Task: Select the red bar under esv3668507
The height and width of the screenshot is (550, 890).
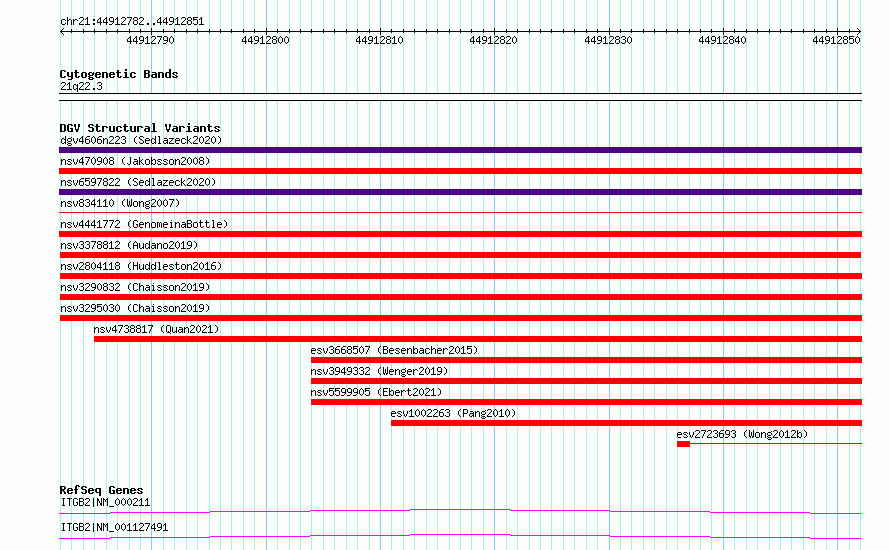Action: pyautogui.click(x=586, y=360)
